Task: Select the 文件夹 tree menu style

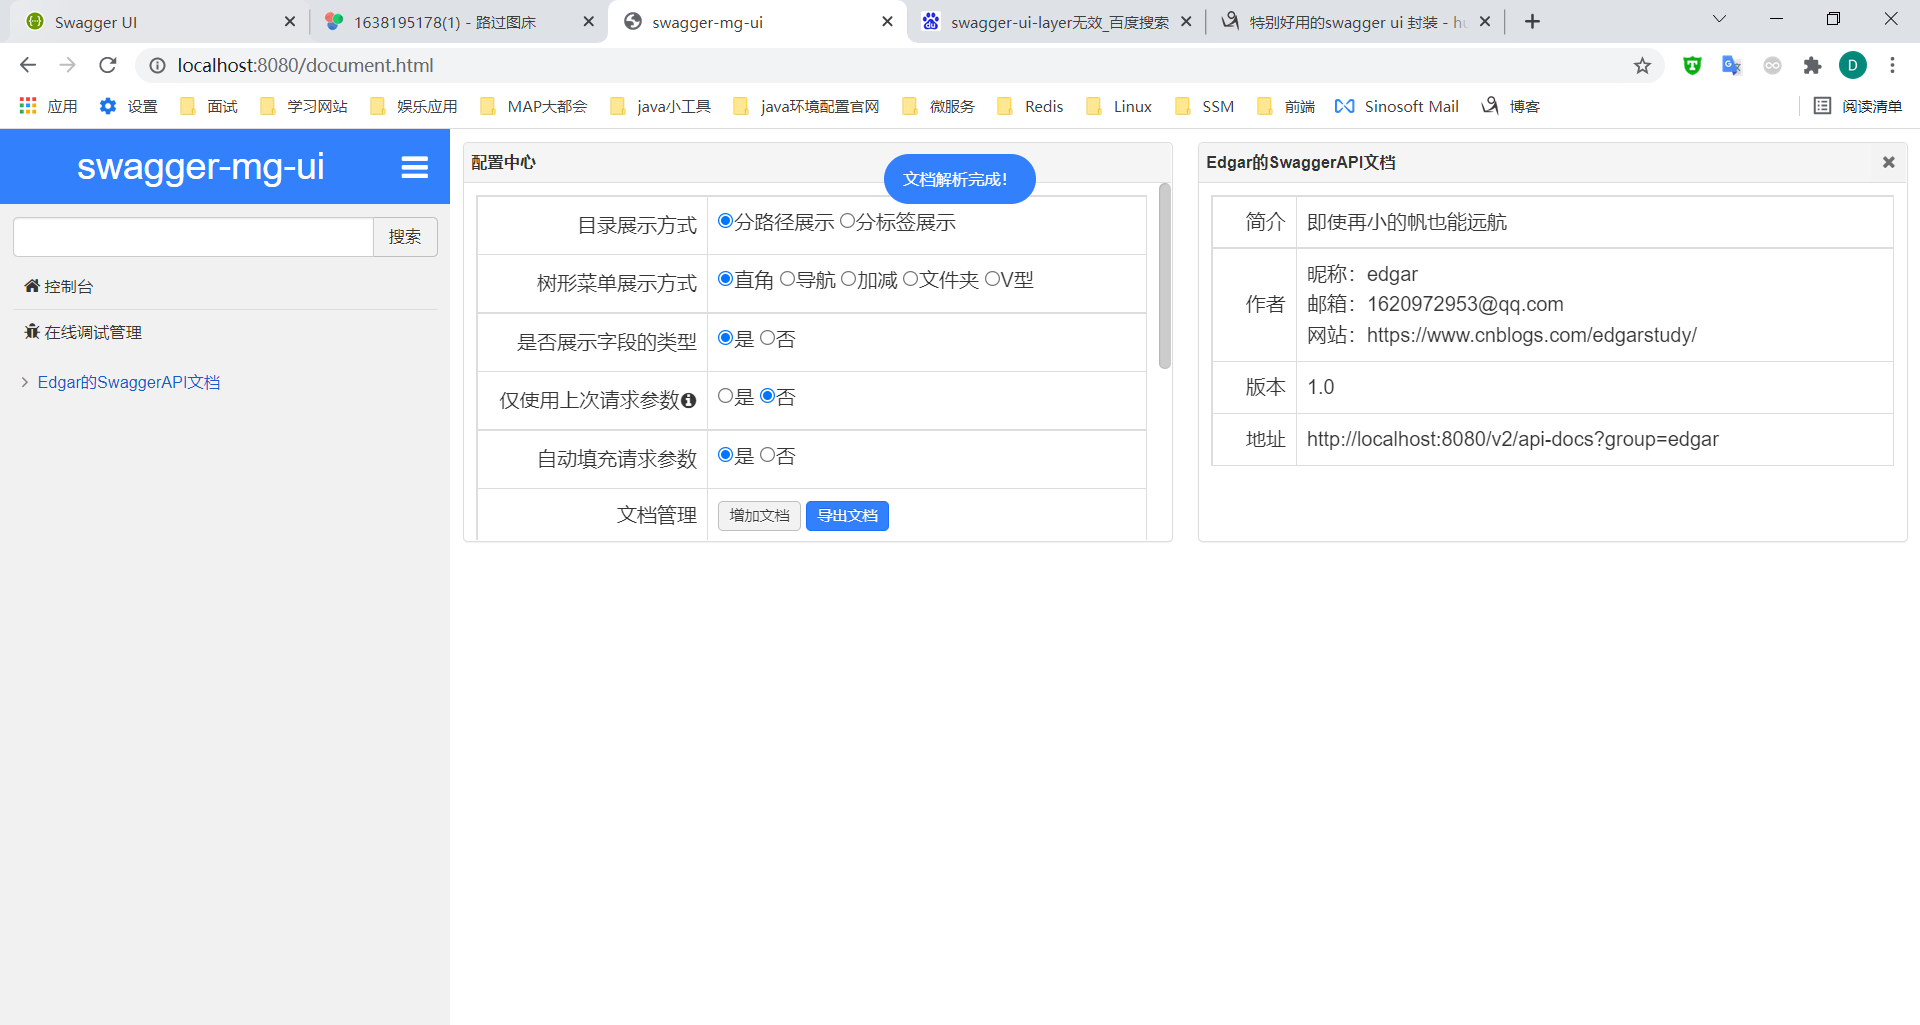Action: tap(910, 279)
